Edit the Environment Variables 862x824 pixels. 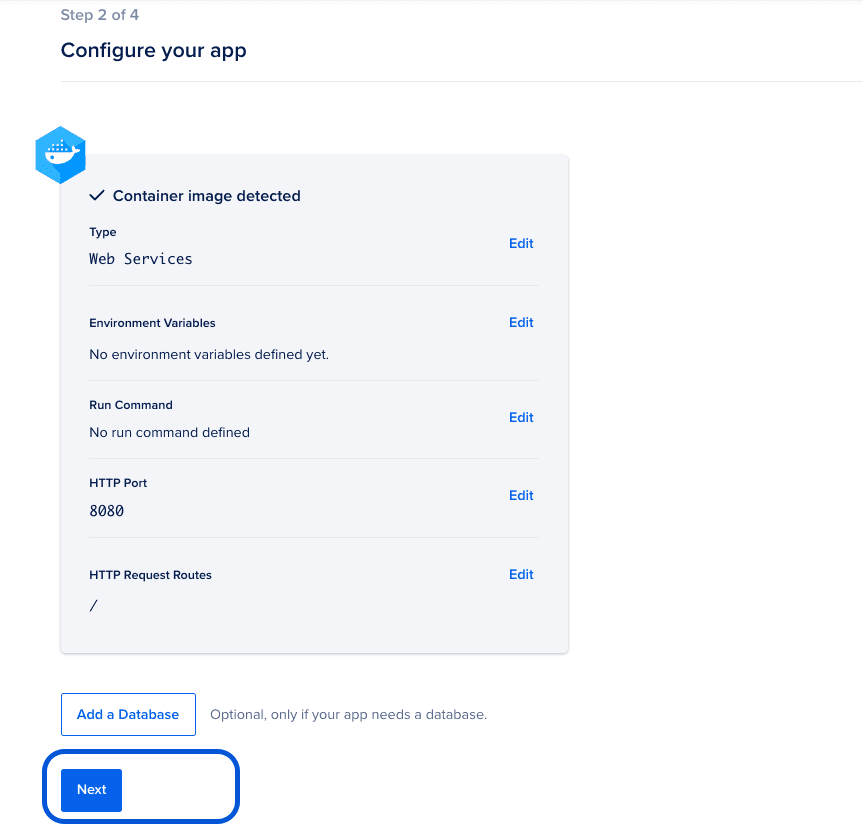coord(521,322)
